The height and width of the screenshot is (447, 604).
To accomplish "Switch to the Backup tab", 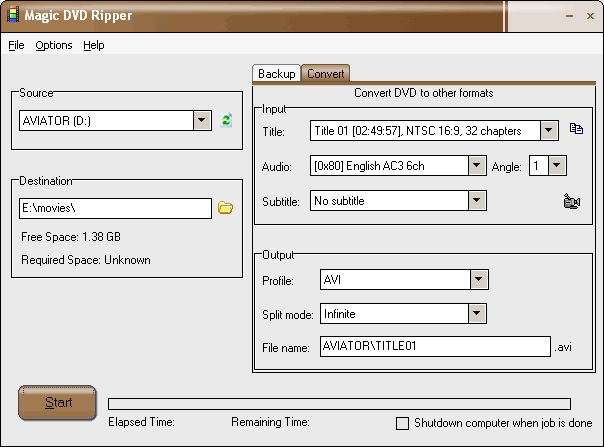I will coord(277,74).
